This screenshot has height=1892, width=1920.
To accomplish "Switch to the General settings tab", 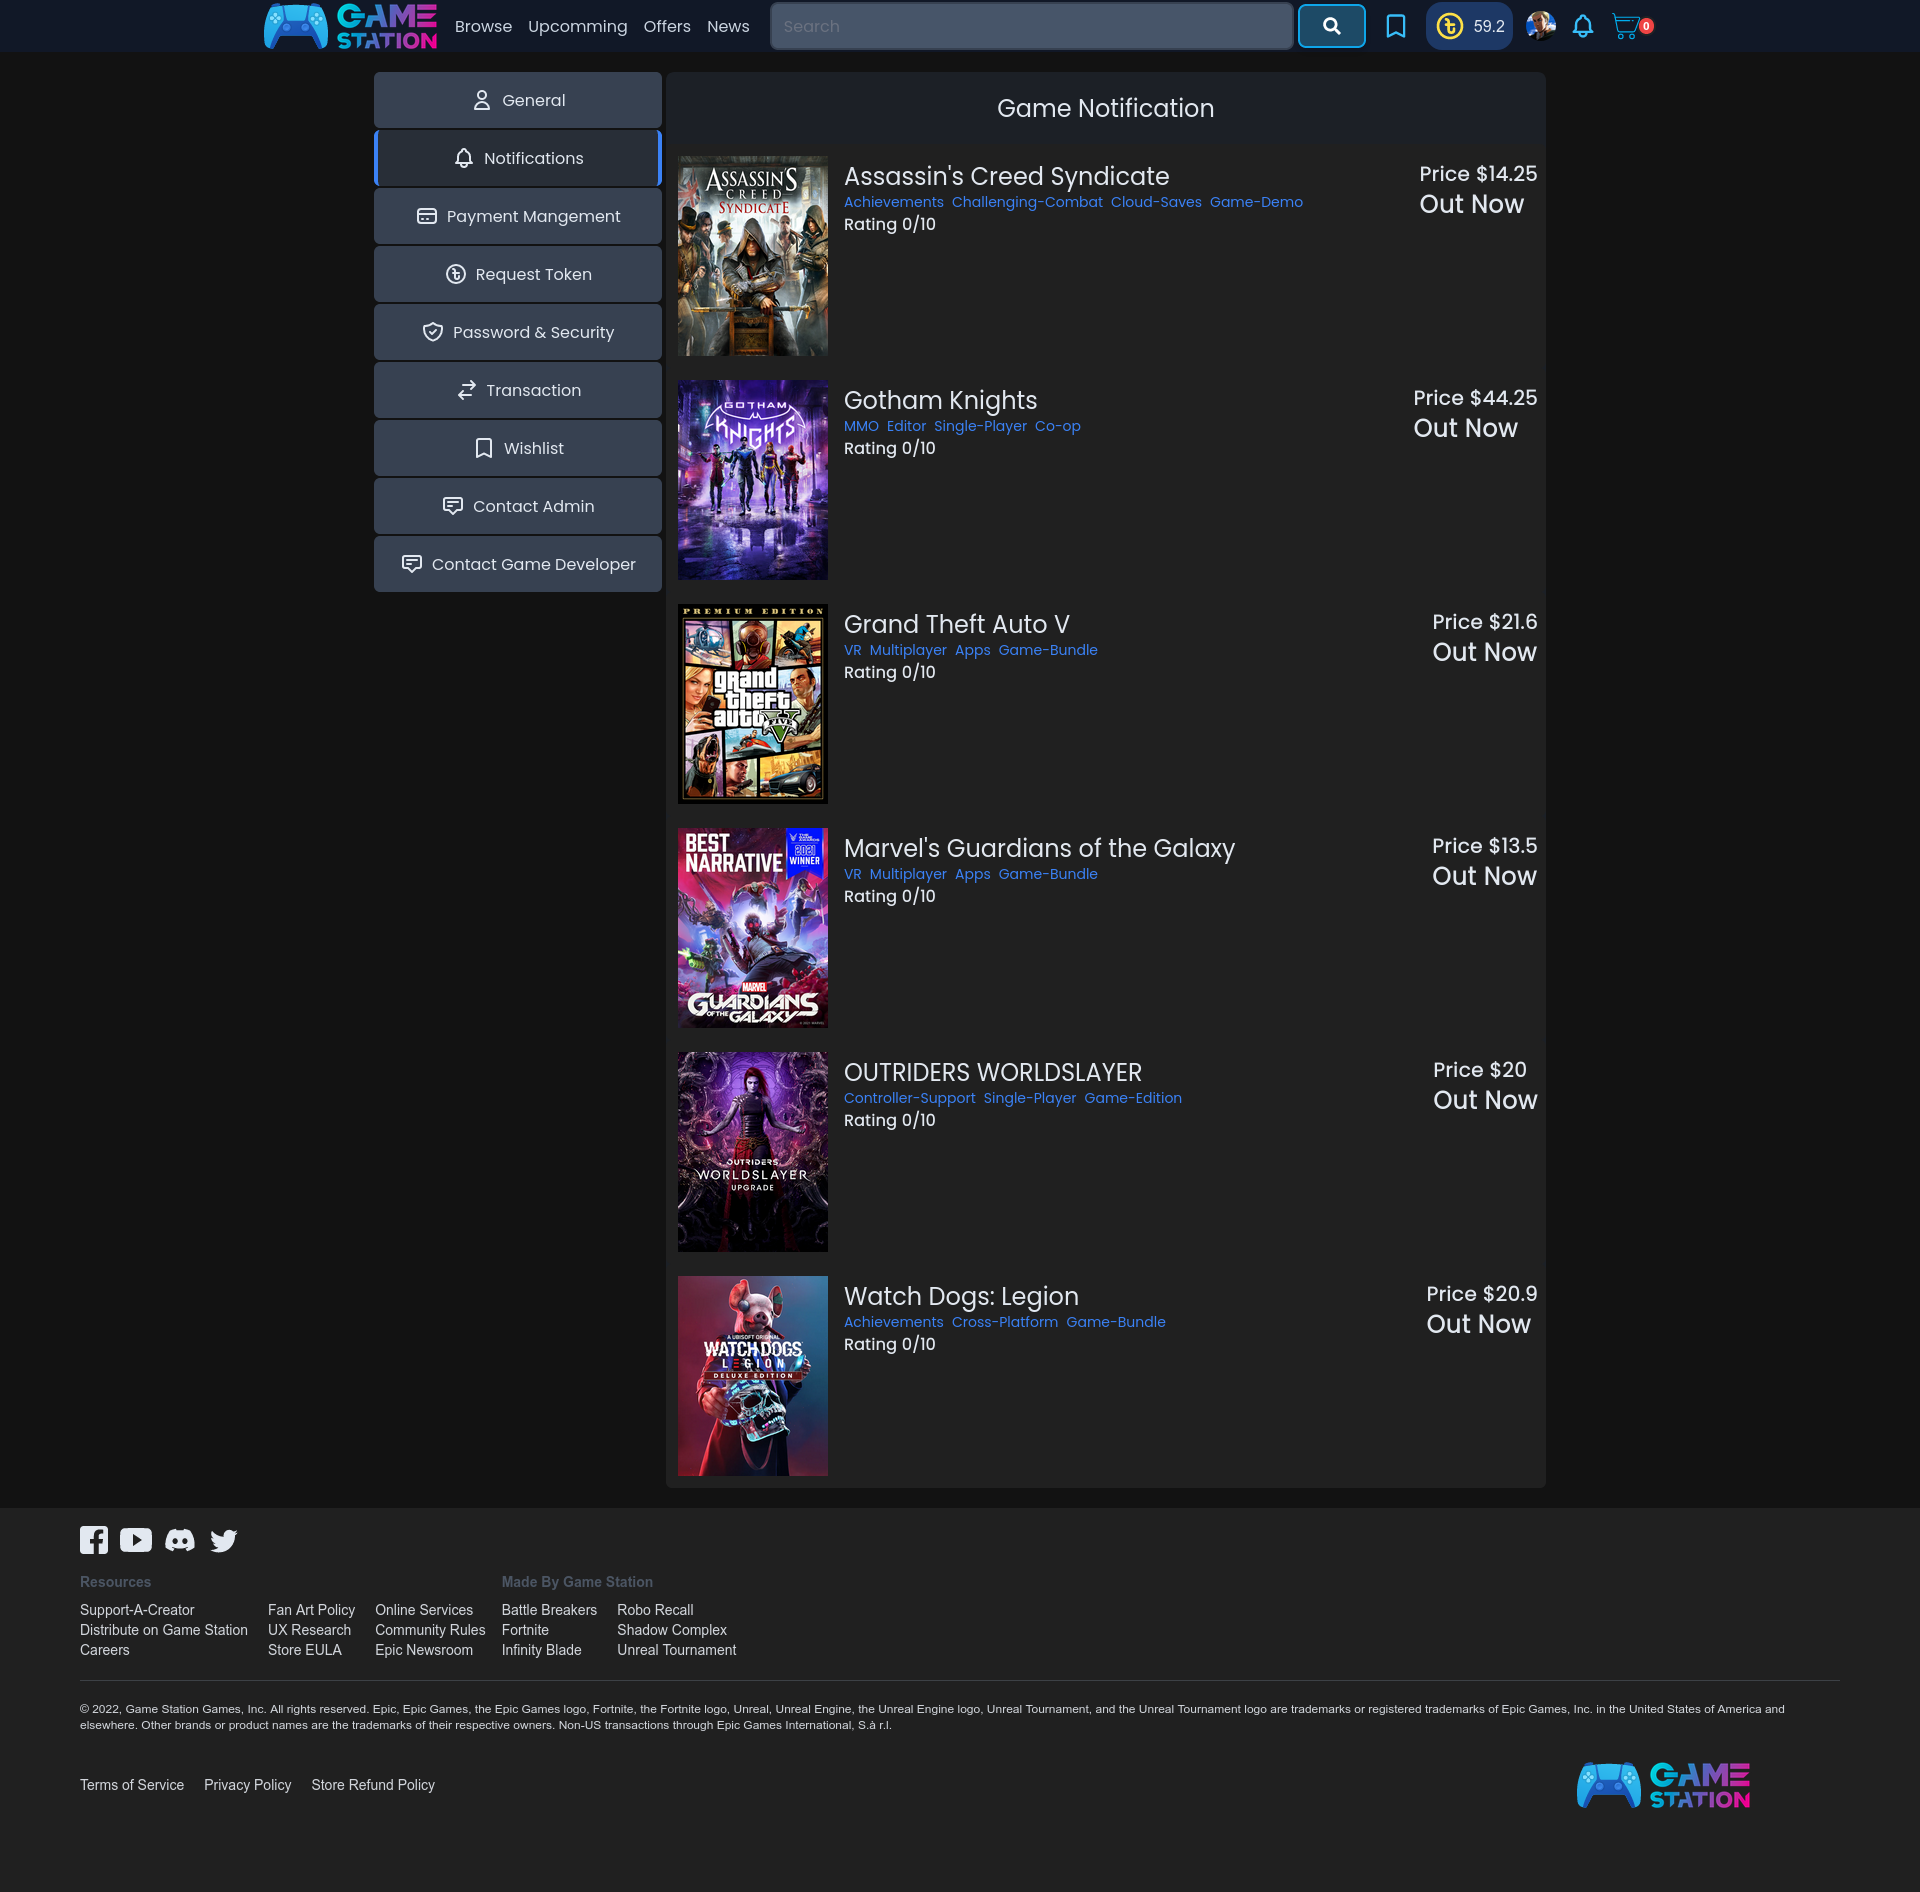I will (518, 100).
